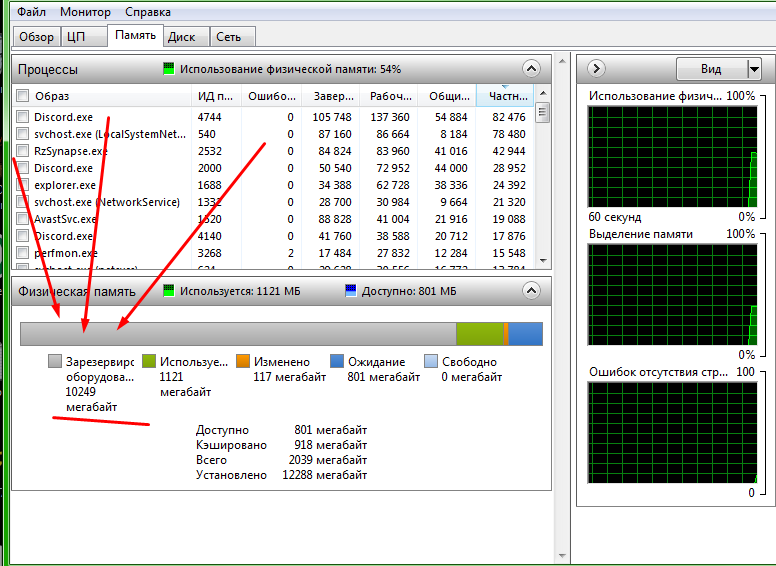Sort by the Общи... column header

[x=447, y=96]
